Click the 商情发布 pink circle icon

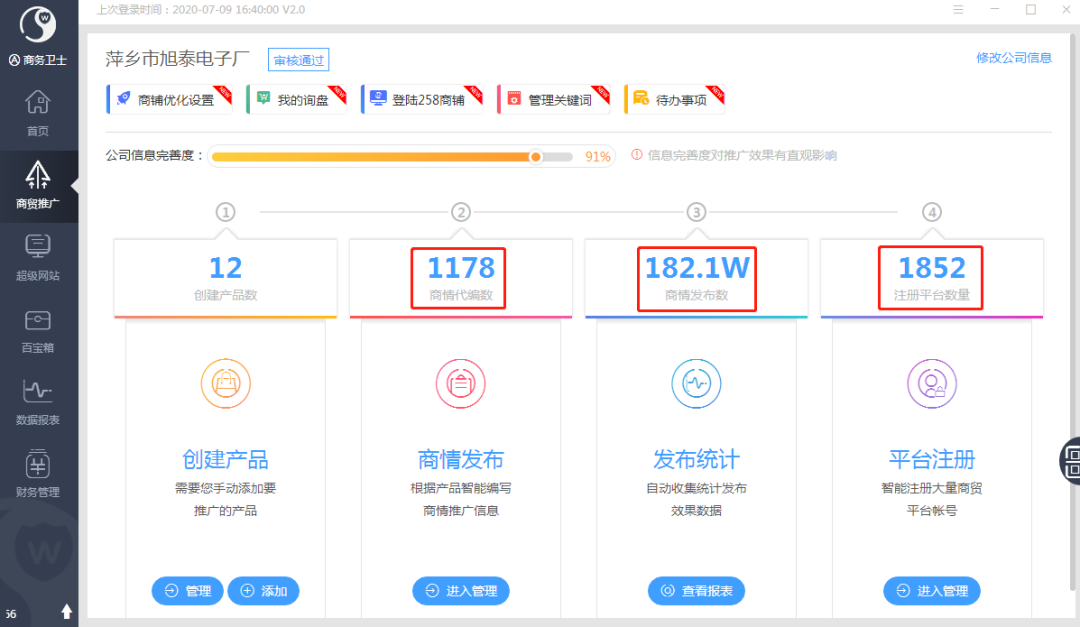(461, 383)
